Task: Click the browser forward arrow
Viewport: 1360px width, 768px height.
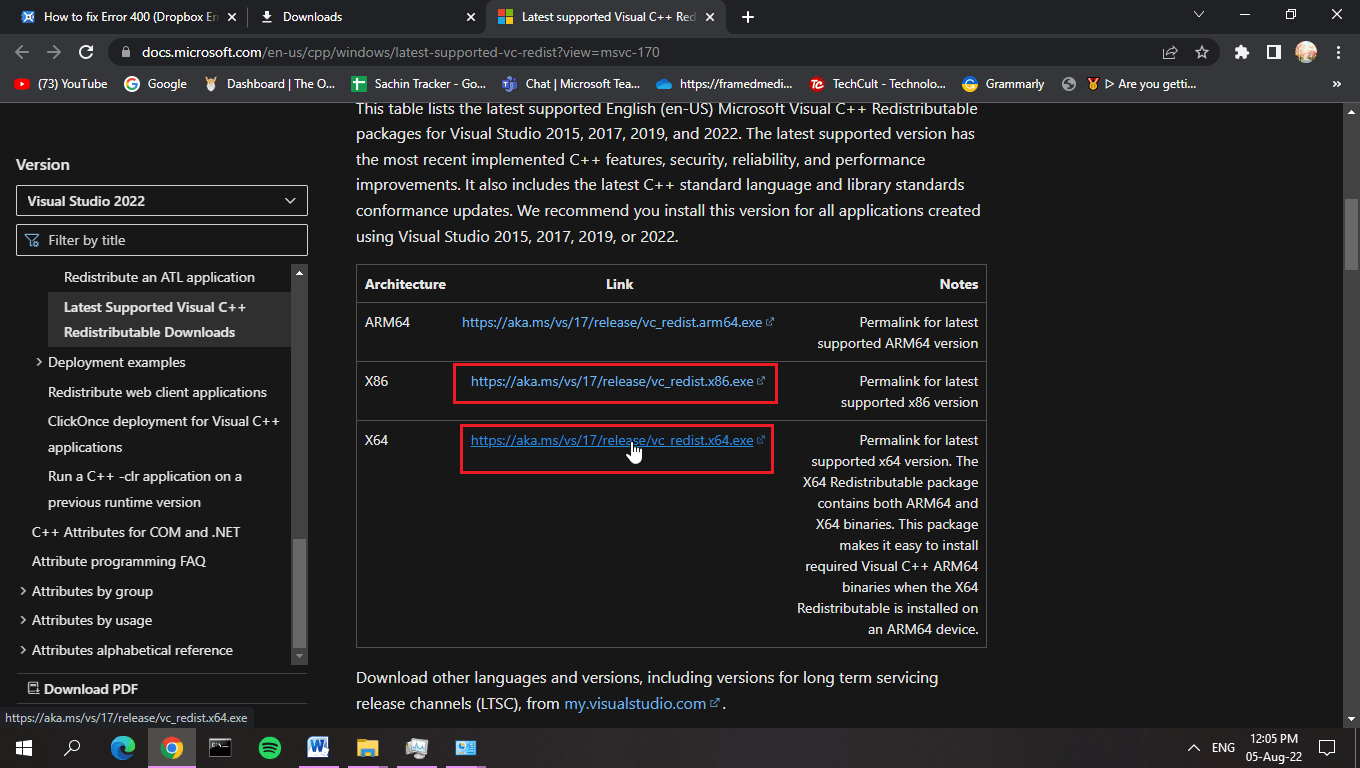Action: pos(54,52)
